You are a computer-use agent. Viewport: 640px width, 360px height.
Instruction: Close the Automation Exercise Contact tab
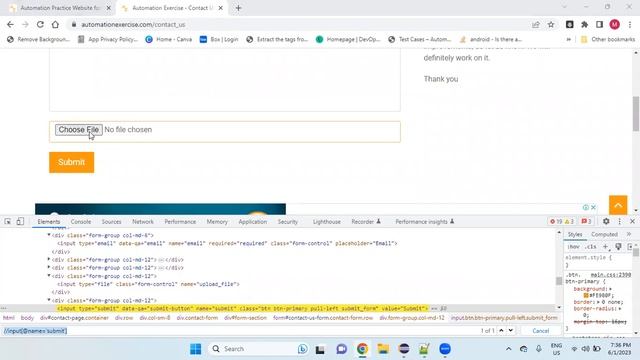point(220,8)
